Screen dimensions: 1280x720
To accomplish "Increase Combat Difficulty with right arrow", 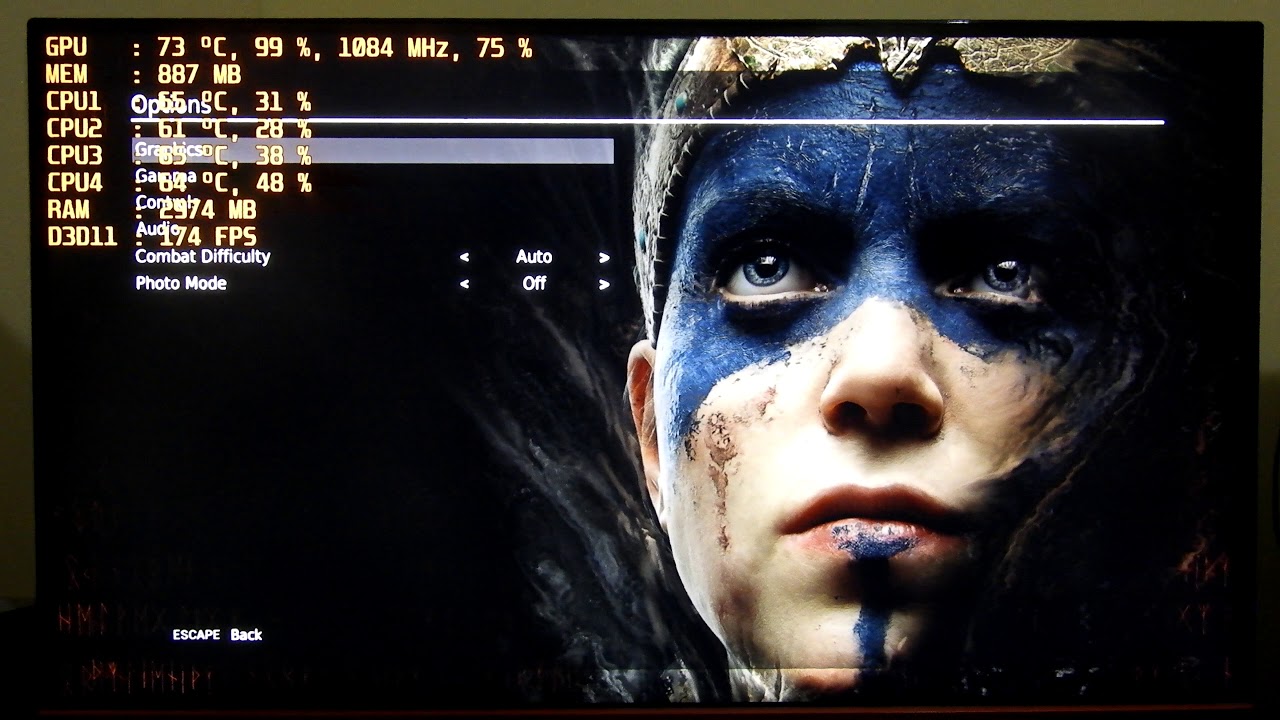I will coord(604,258).
